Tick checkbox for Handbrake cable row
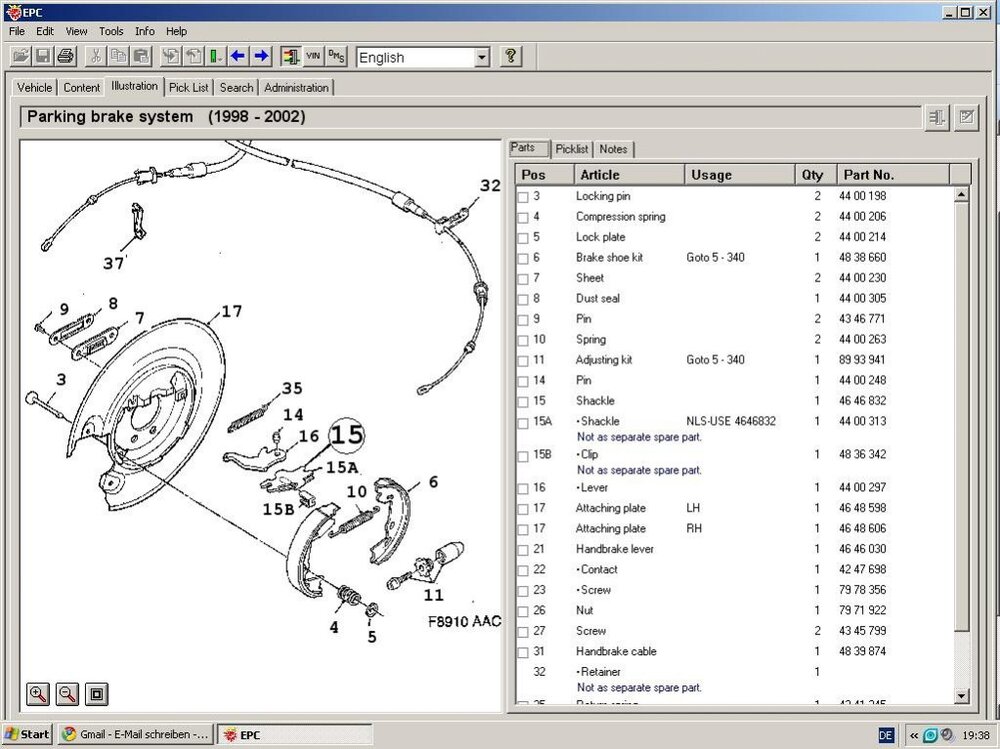This screenshot has width=1000, height=749. click(x=523, y=652)
